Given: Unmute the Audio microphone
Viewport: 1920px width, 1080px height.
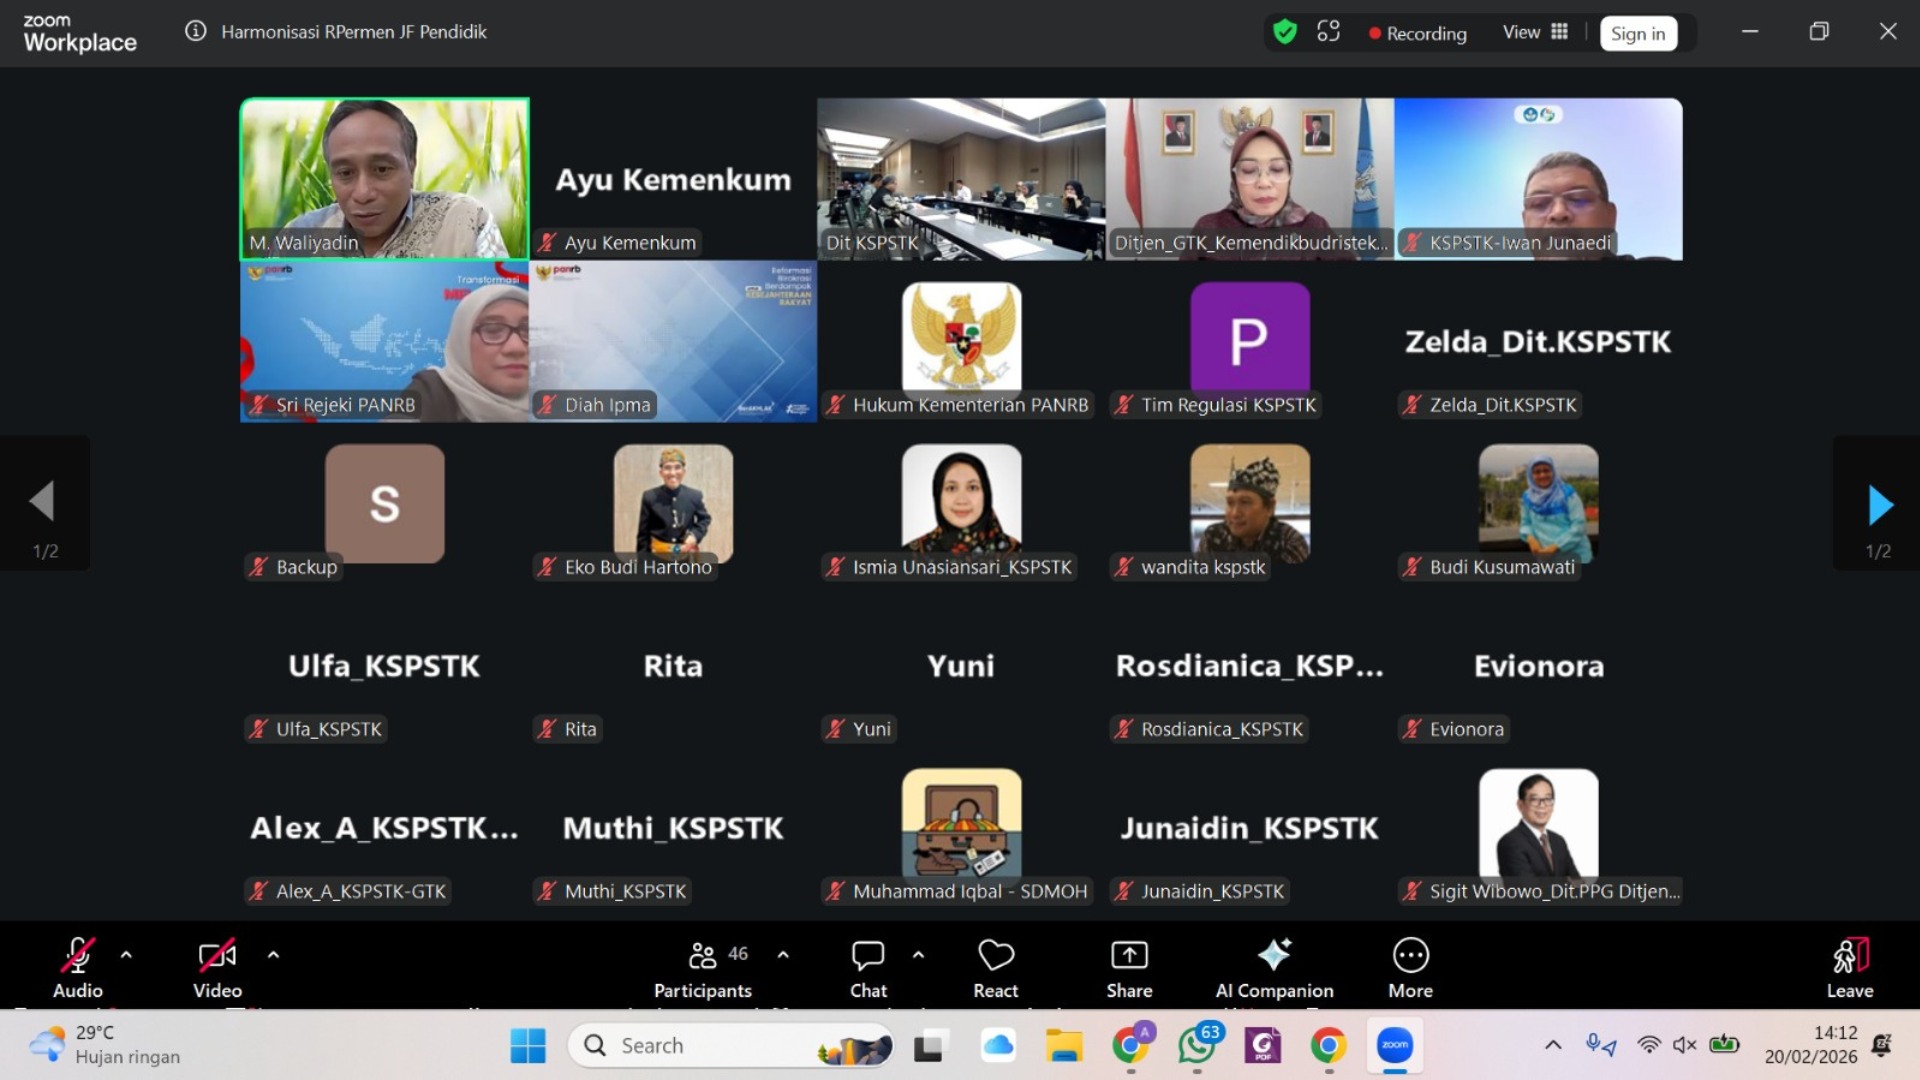Looking at the screenshot, I should [78, 957].
